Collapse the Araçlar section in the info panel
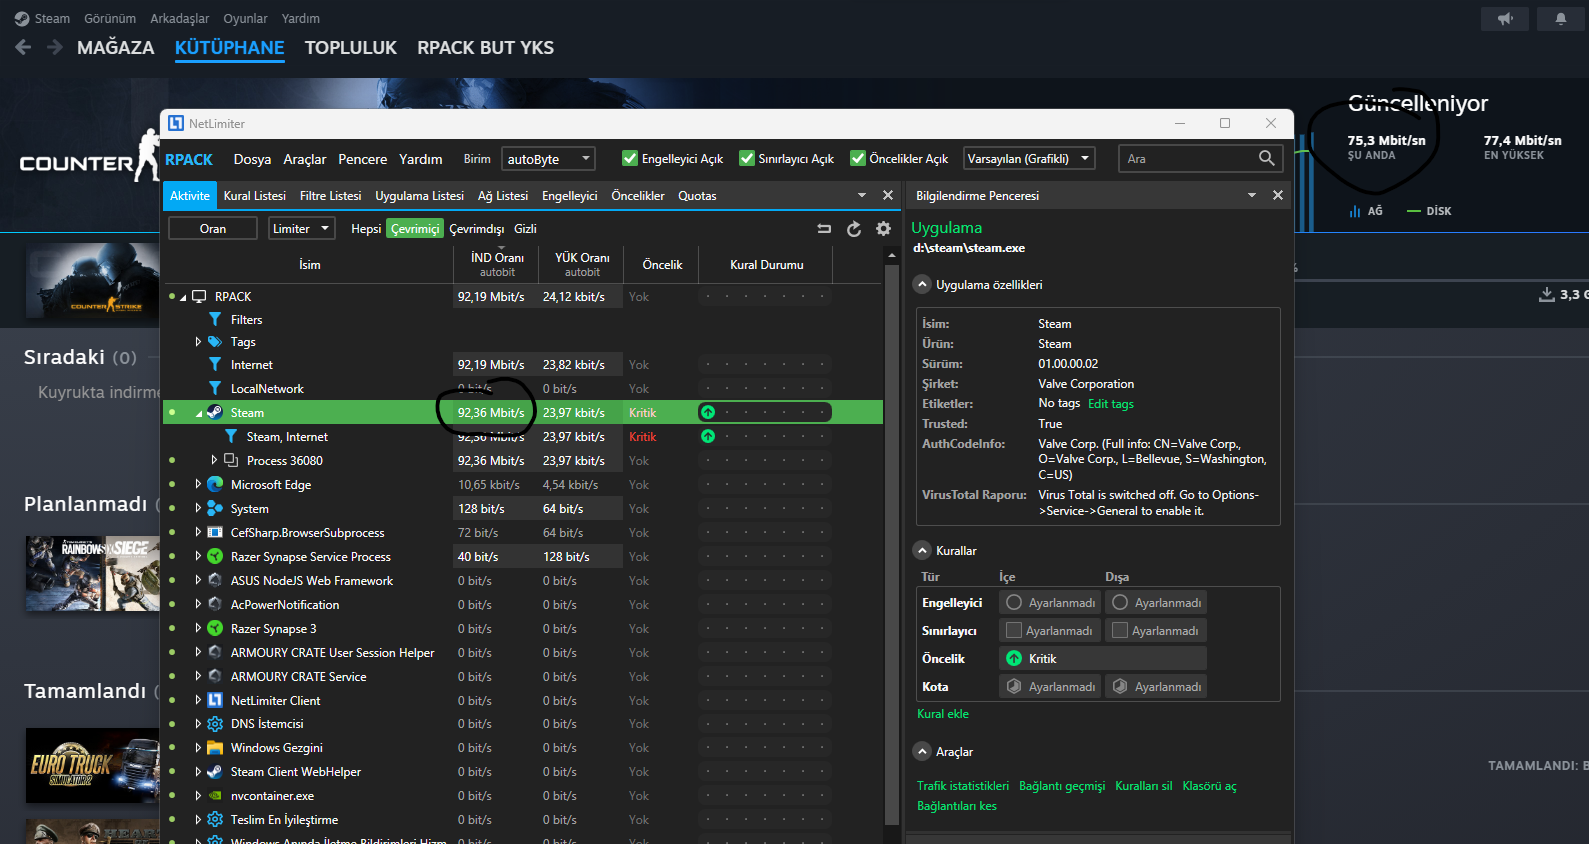1589x844 pixels. click(x=923, y=751)
